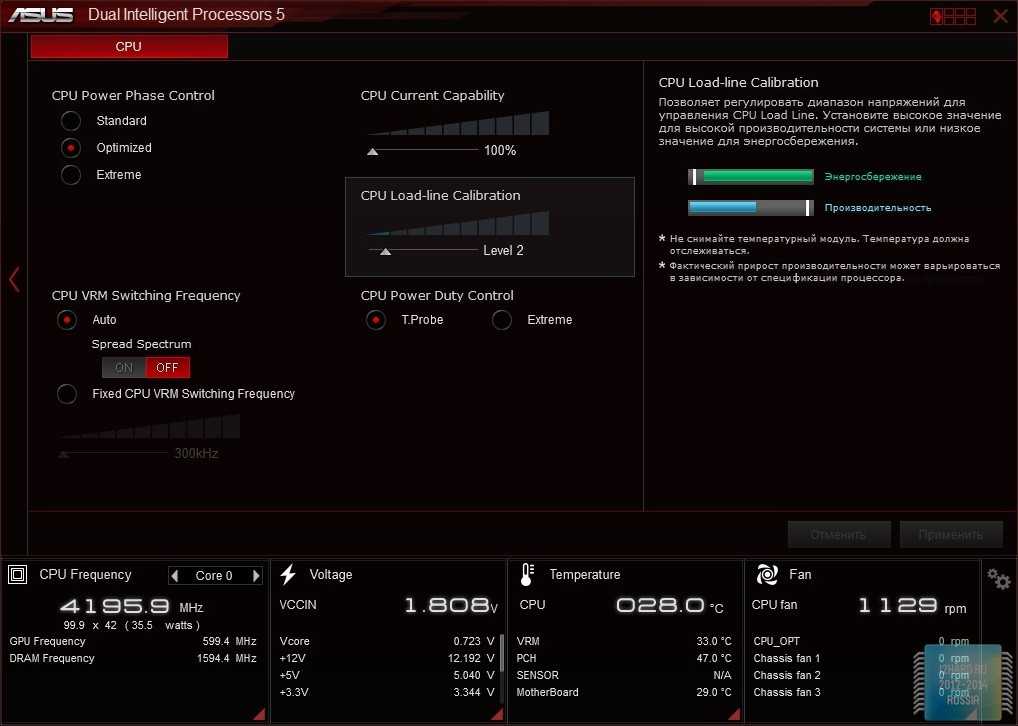Select Extreme CPU power phase control
This screenshot has width=1018, height=726.
click(x=71, y=175)
